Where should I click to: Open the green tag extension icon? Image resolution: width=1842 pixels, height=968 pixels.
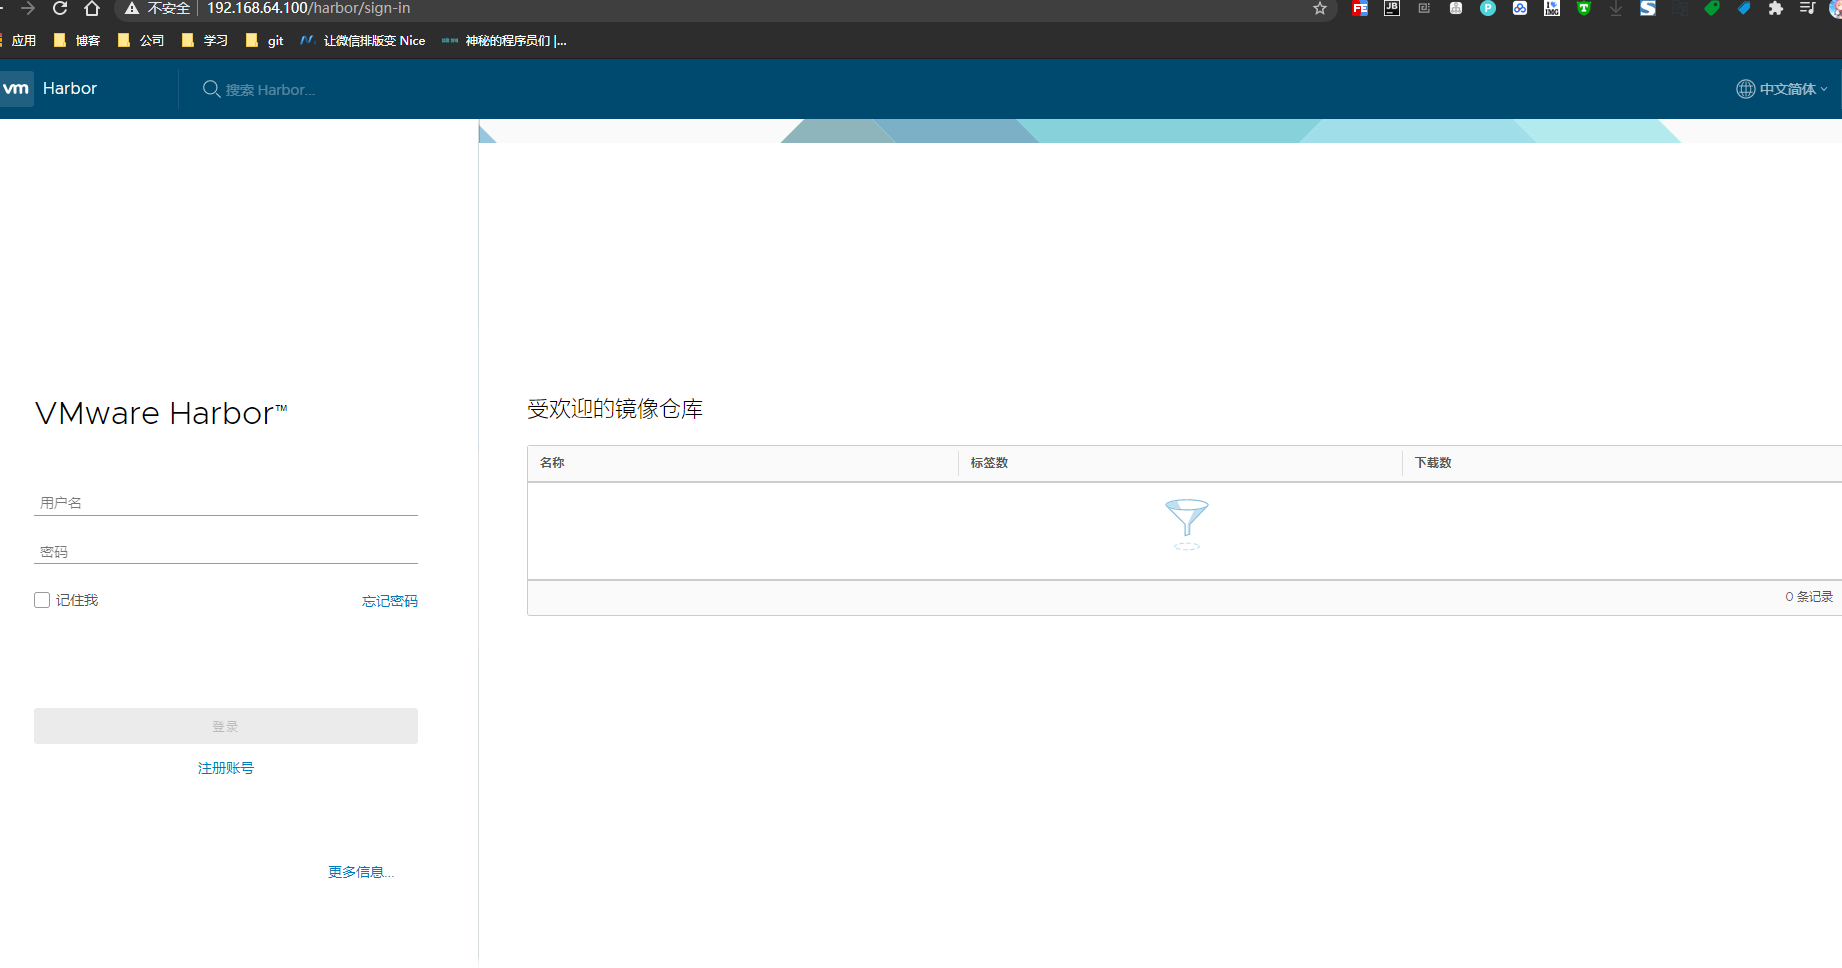coord(1712,8)
